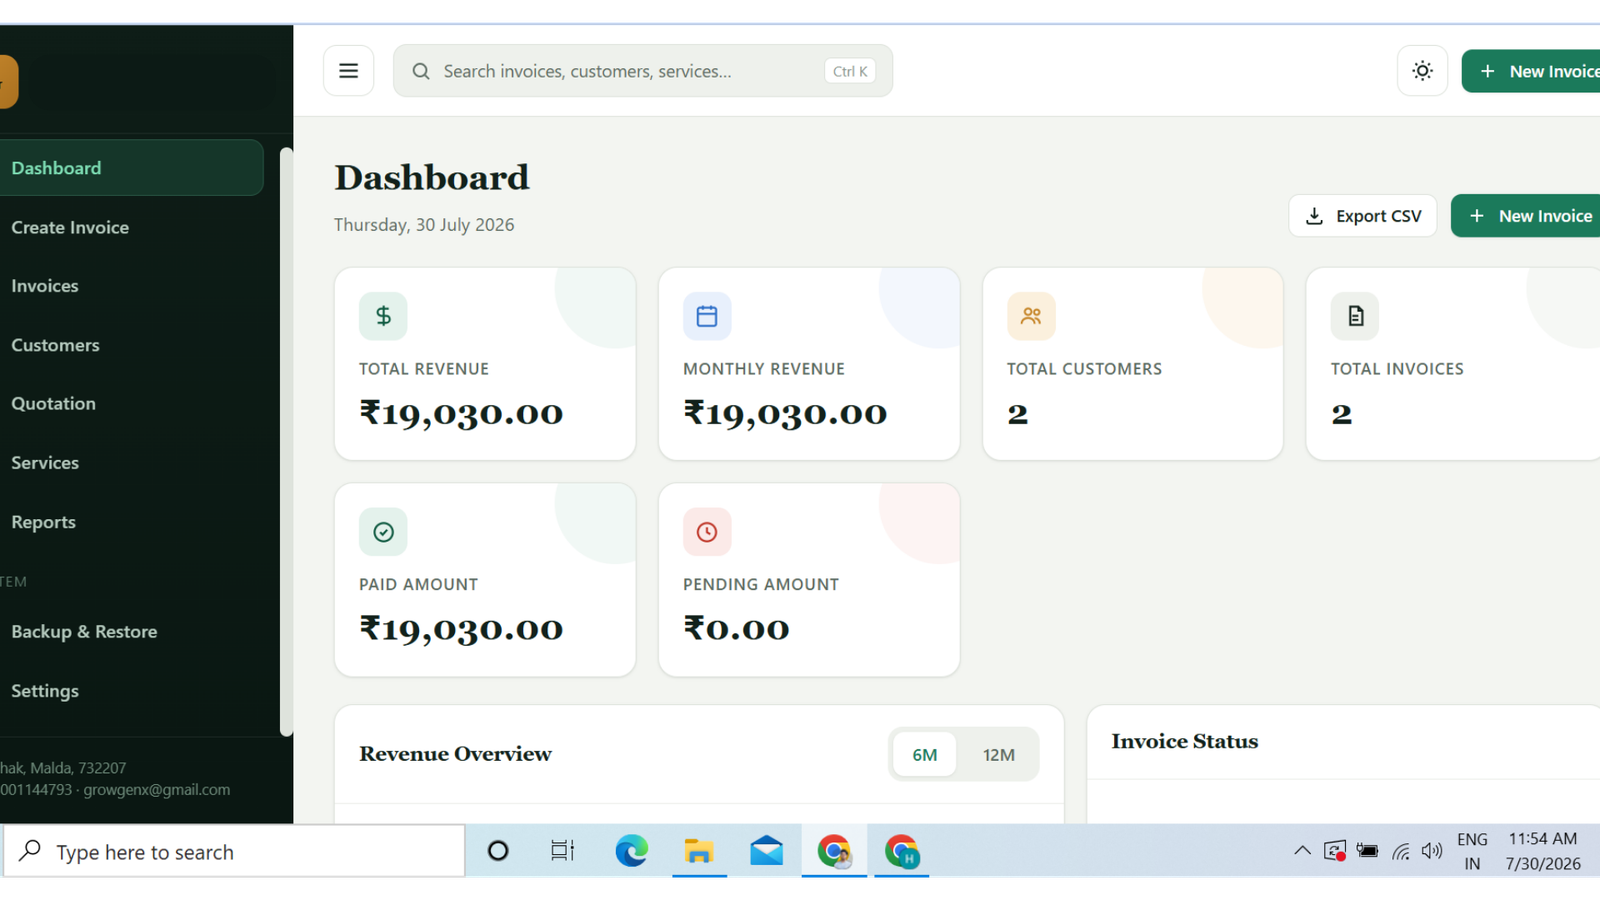Export the dashboard data as CSV
The image size is (1600, 900).
click(x=1362, y=216)
